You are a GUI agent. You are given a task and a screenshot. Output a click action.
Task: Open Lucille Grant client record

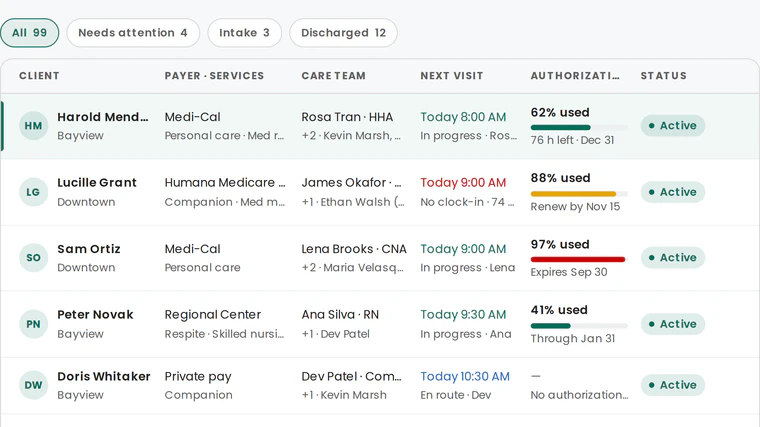click(x=97, y=183)
